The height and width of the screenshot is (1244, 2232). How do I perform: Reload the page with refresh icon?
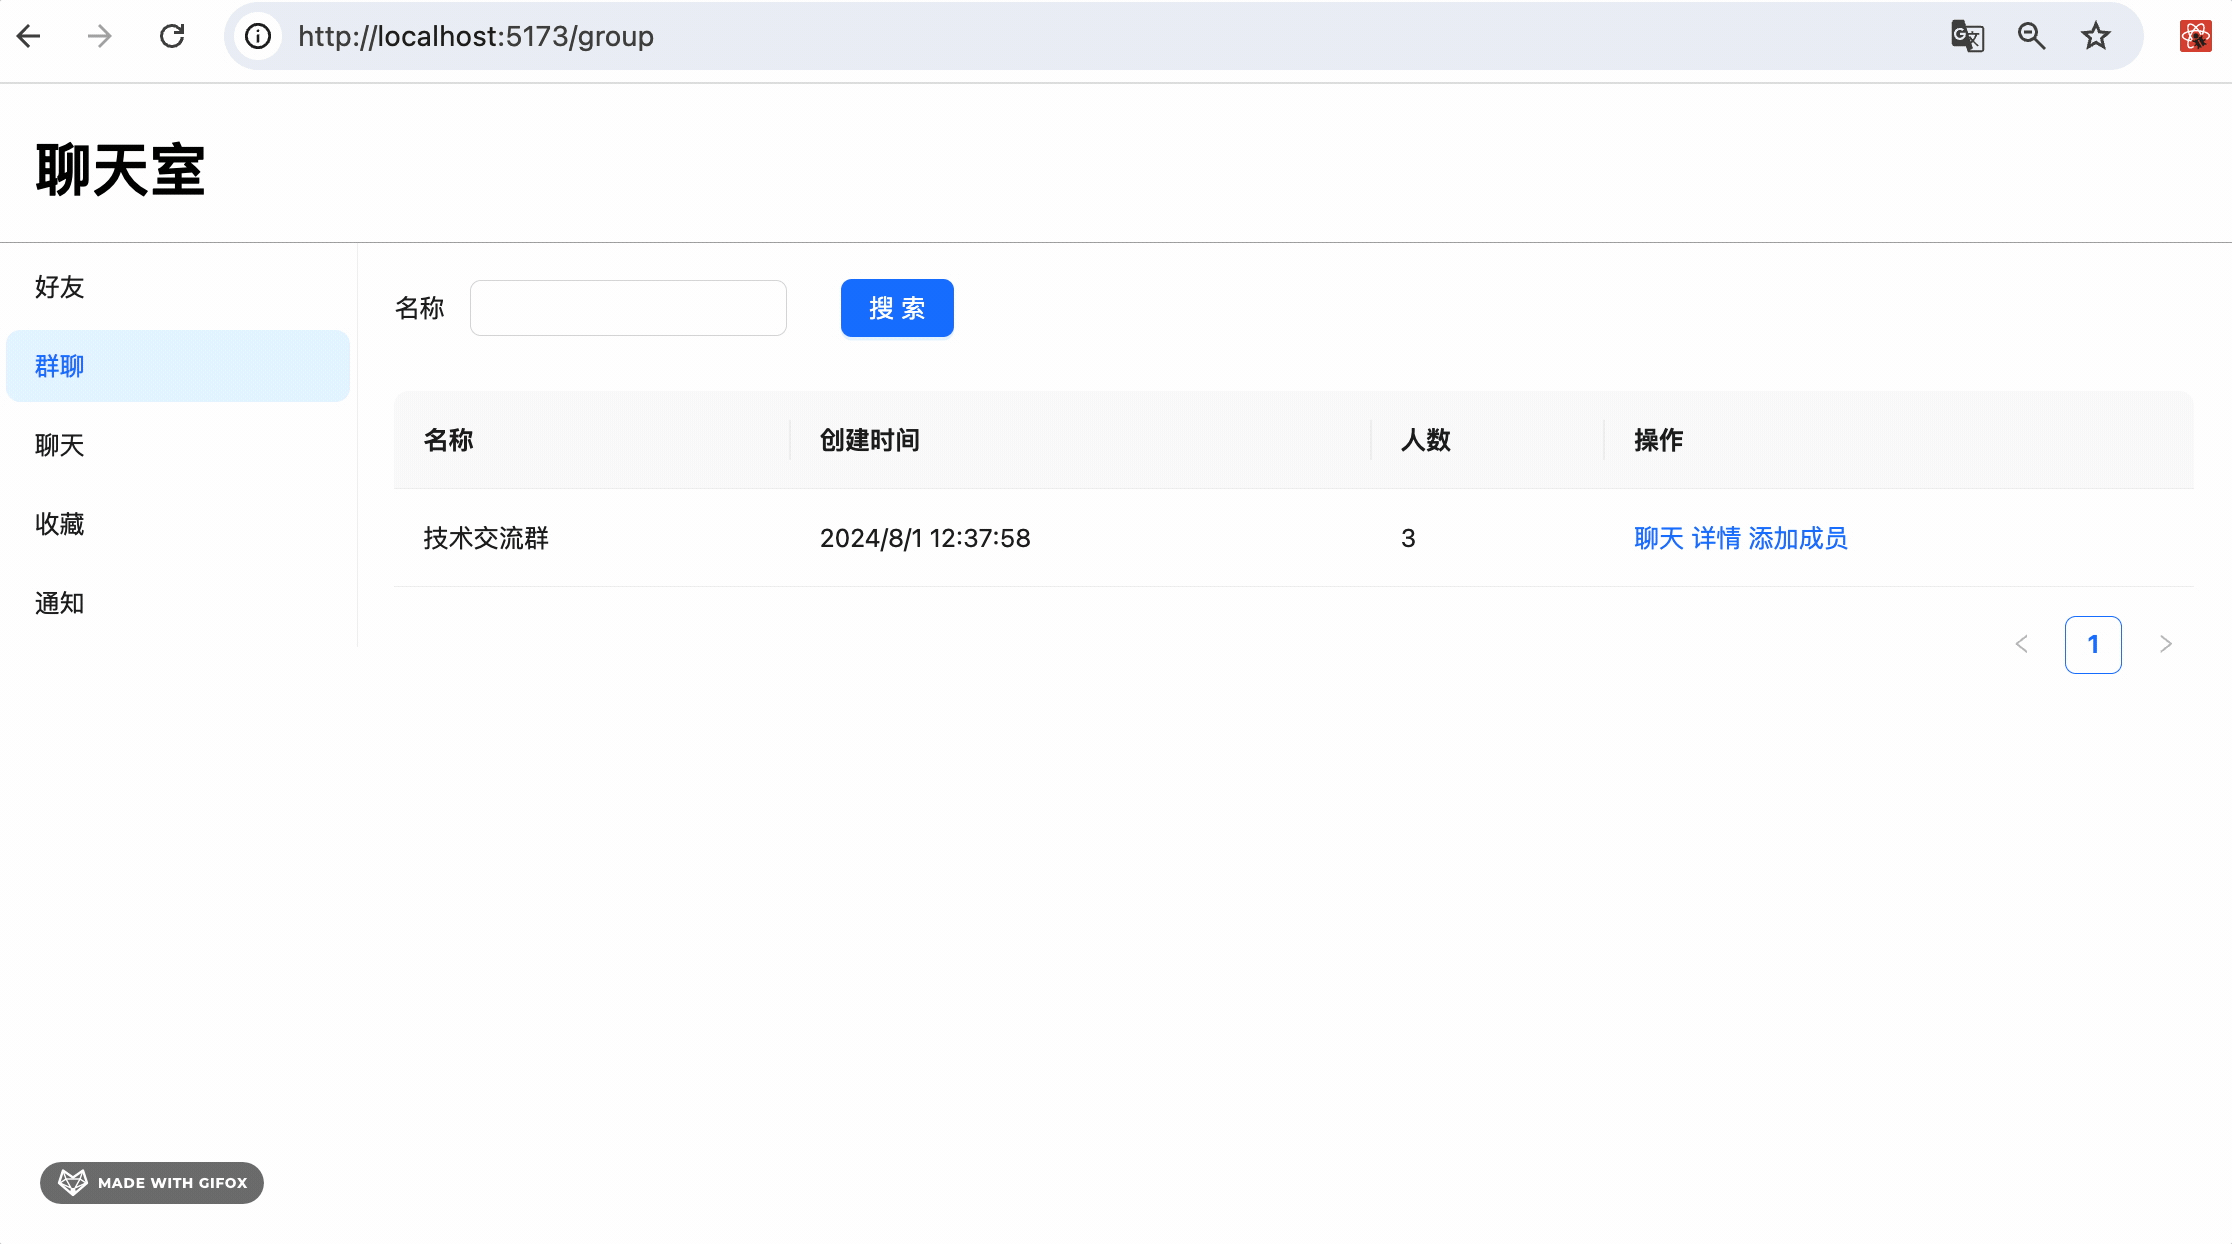coord(172,37)
